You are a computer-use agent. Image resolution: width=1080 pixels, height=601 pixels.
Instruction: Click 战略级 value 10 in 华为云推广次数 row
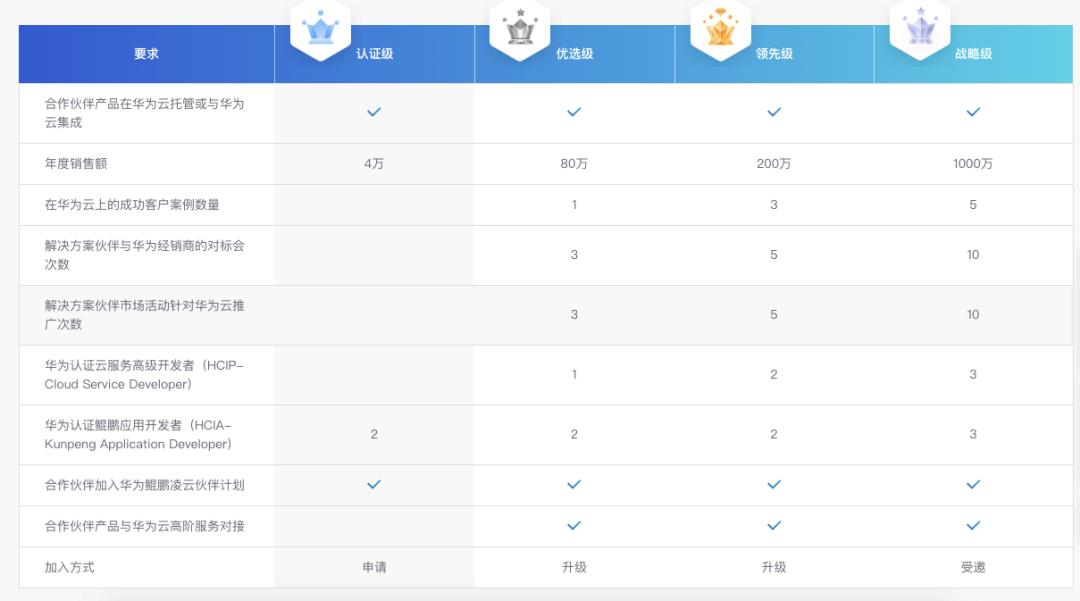coord(973,315)
